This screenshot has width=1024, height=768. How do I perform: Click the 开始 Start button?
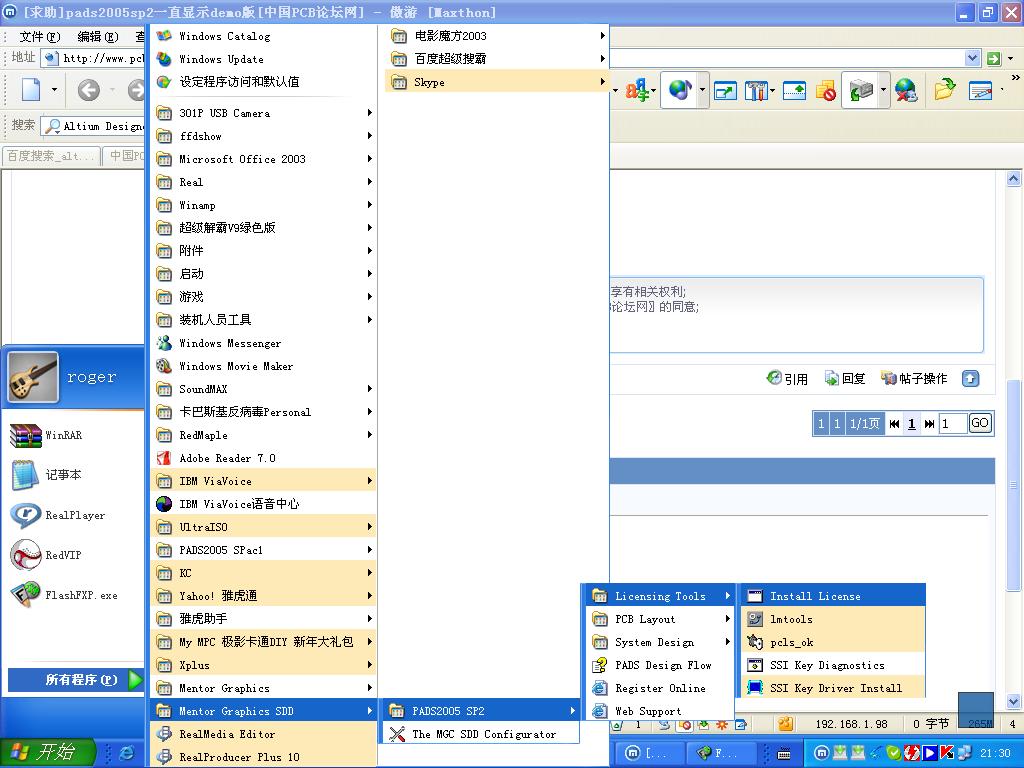pos(48,752)
